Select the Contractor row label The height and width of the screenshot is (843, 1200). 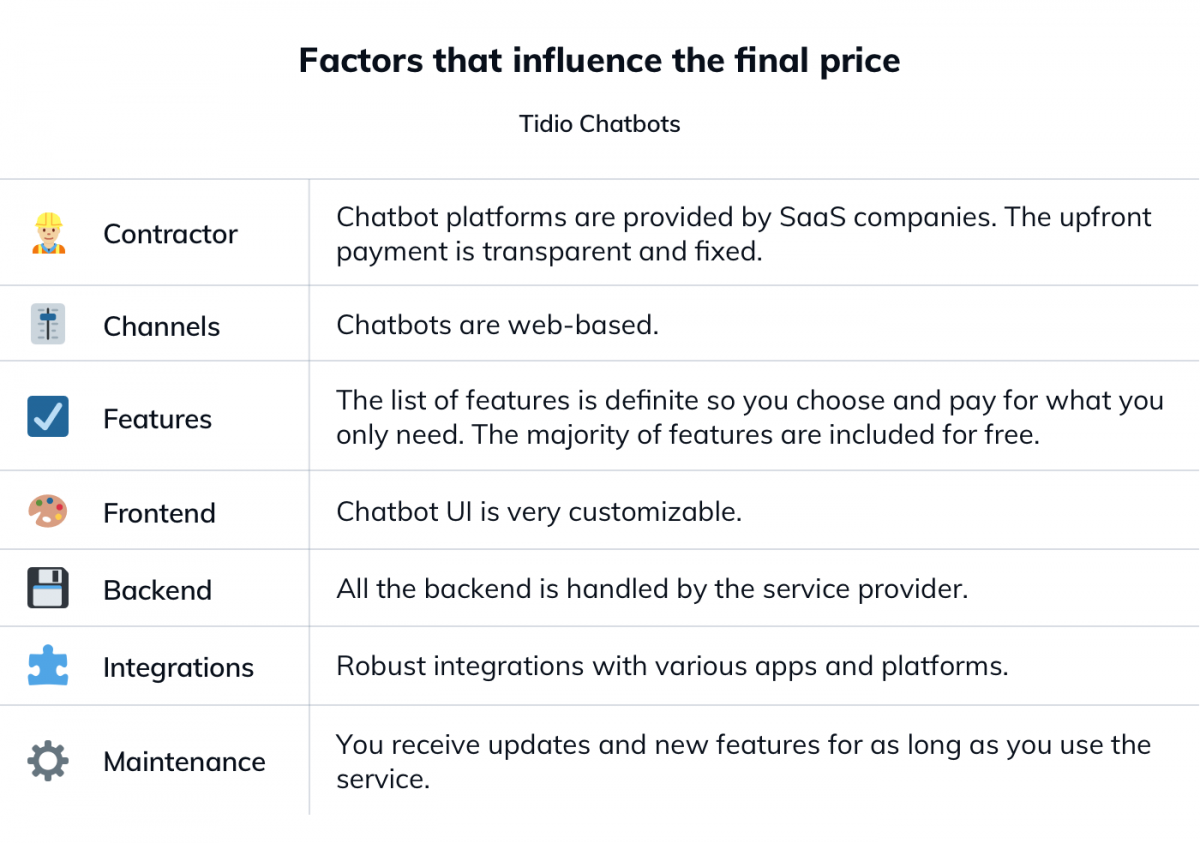(170, 234)
